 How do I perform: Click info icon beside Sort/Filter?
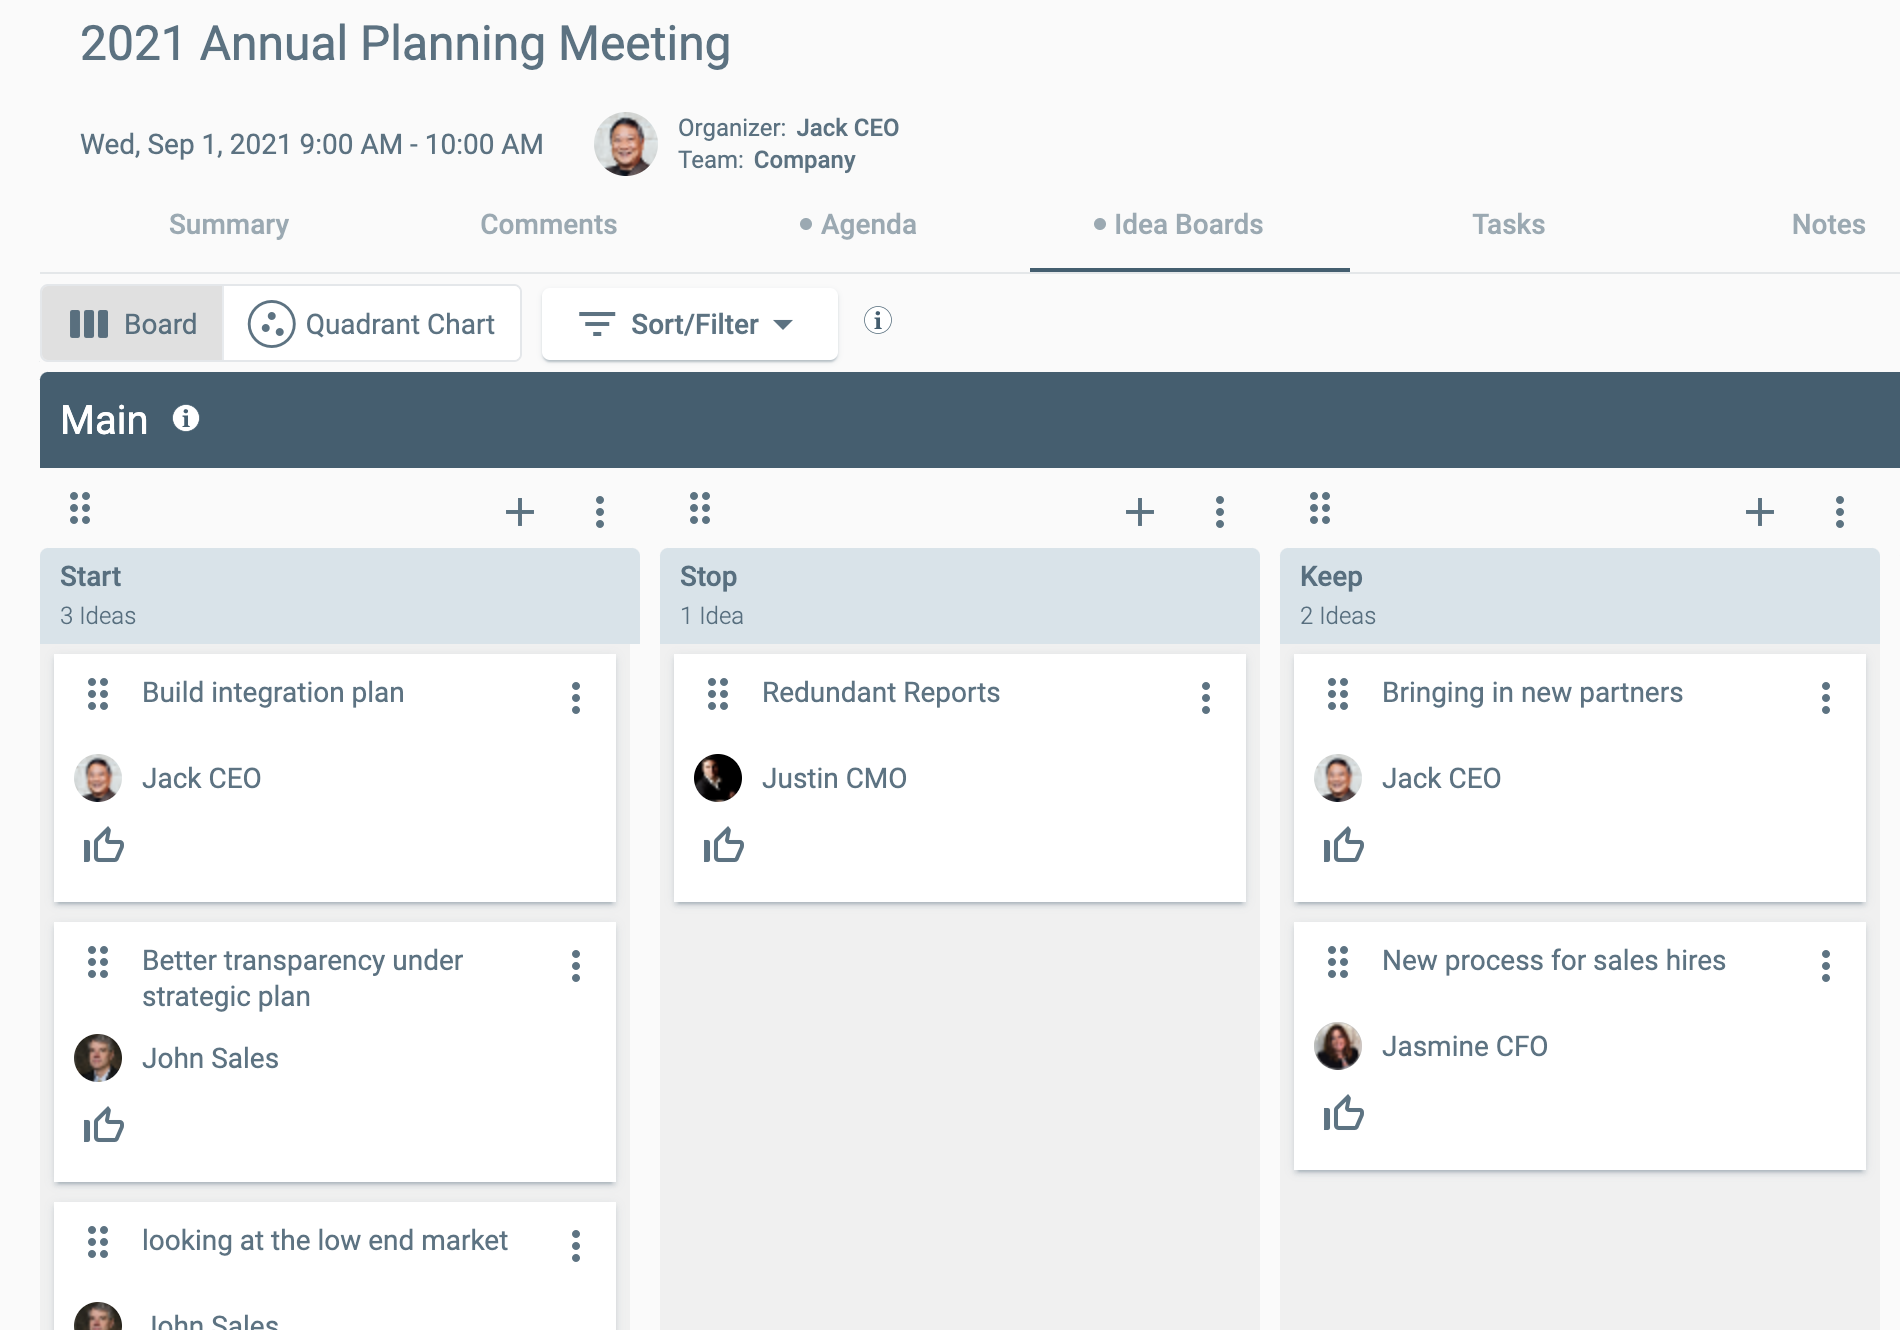tap(877, 320)
